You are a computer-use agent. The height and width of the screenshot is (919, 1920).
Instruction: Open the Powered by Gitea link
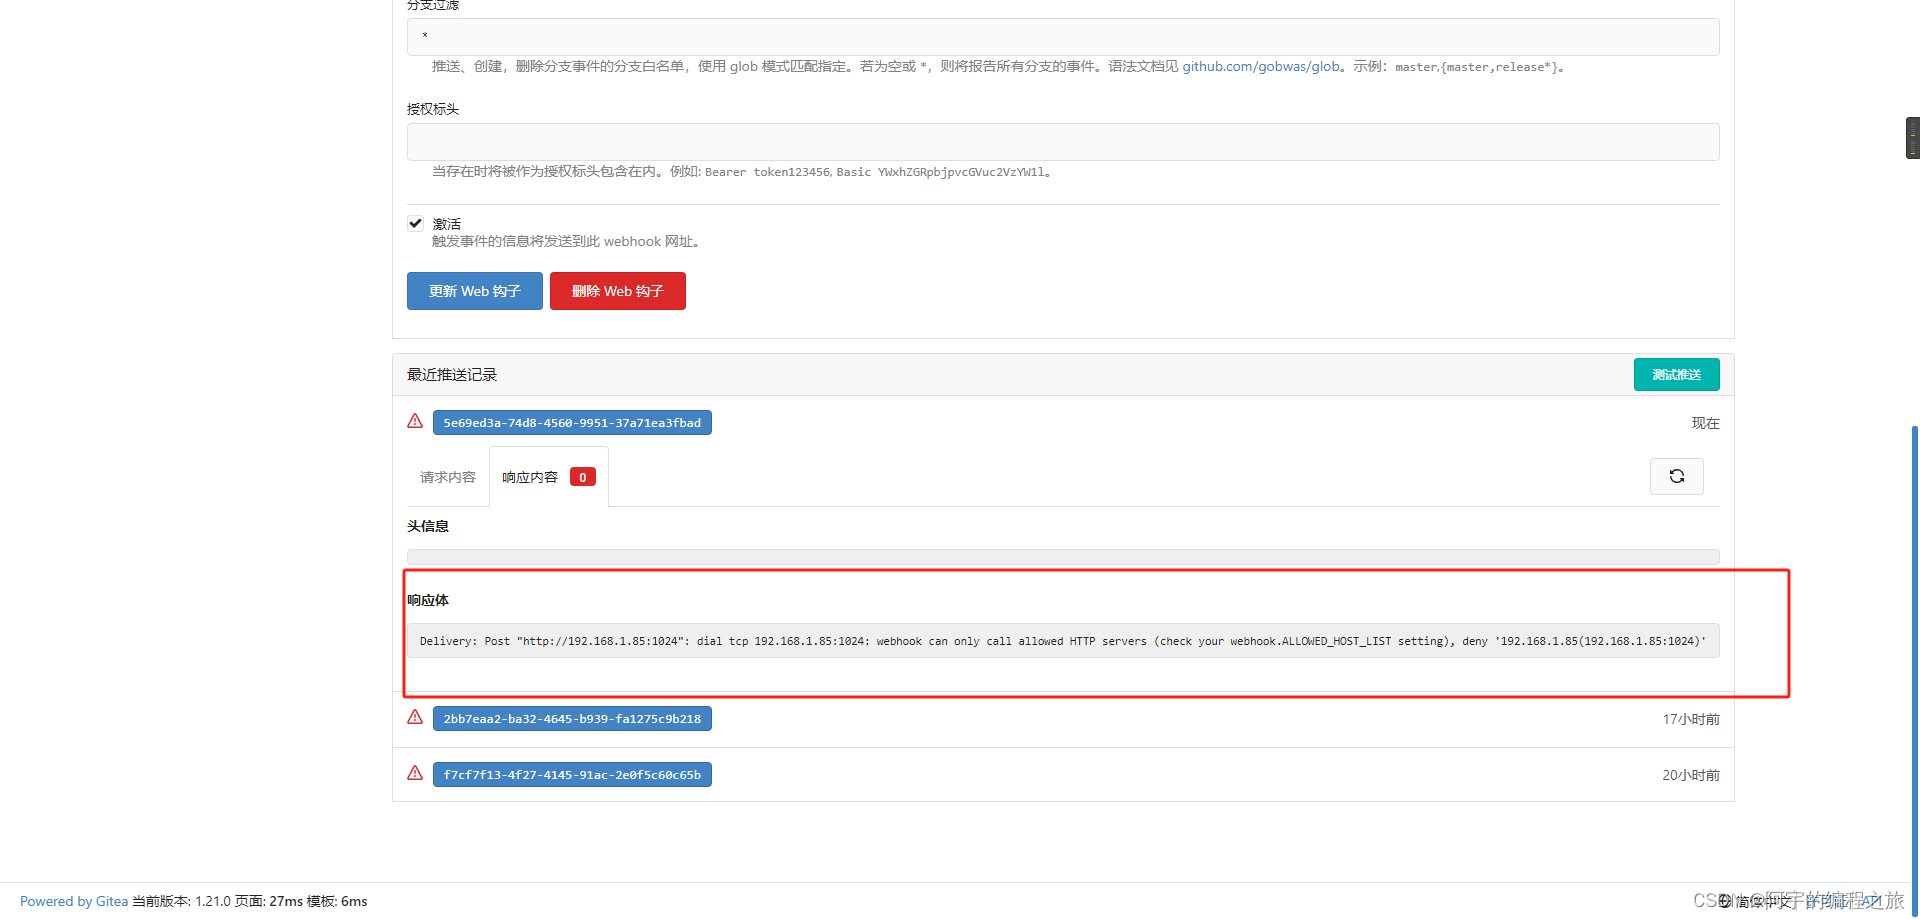tap(72, 900)
